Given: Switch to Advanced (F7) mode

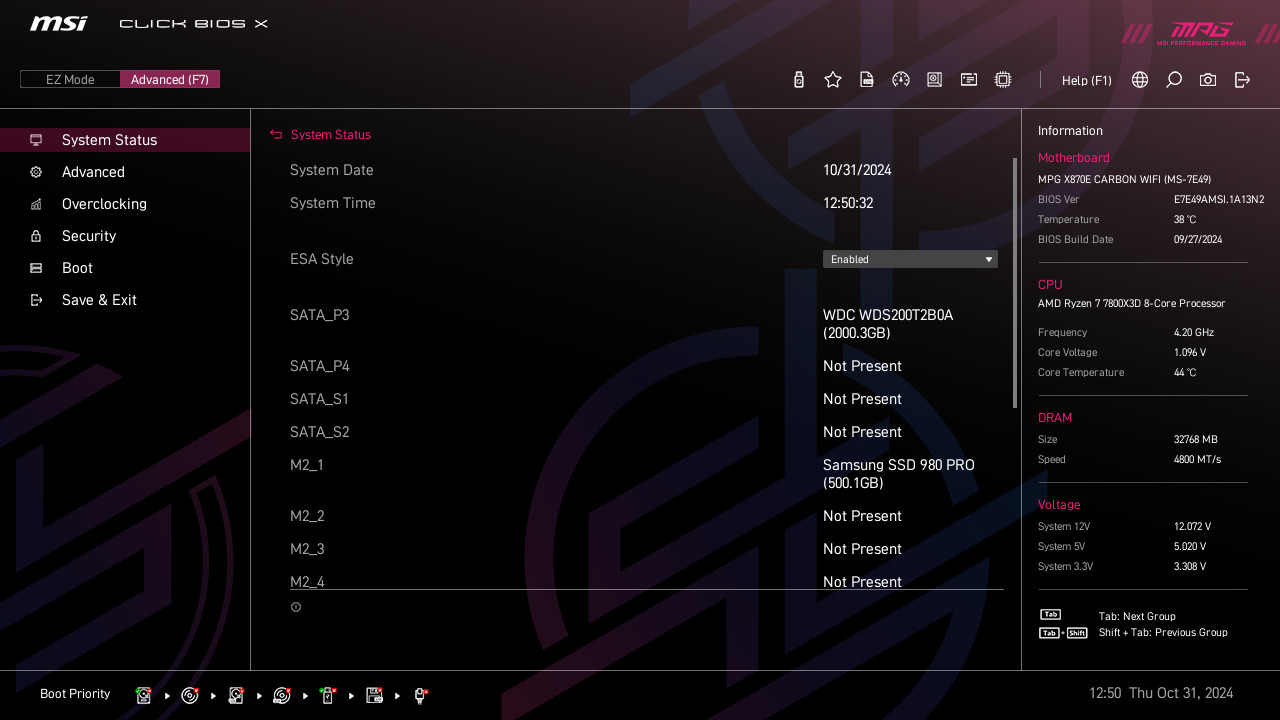Looking at the screenshot, I should (x=170, y=79).
